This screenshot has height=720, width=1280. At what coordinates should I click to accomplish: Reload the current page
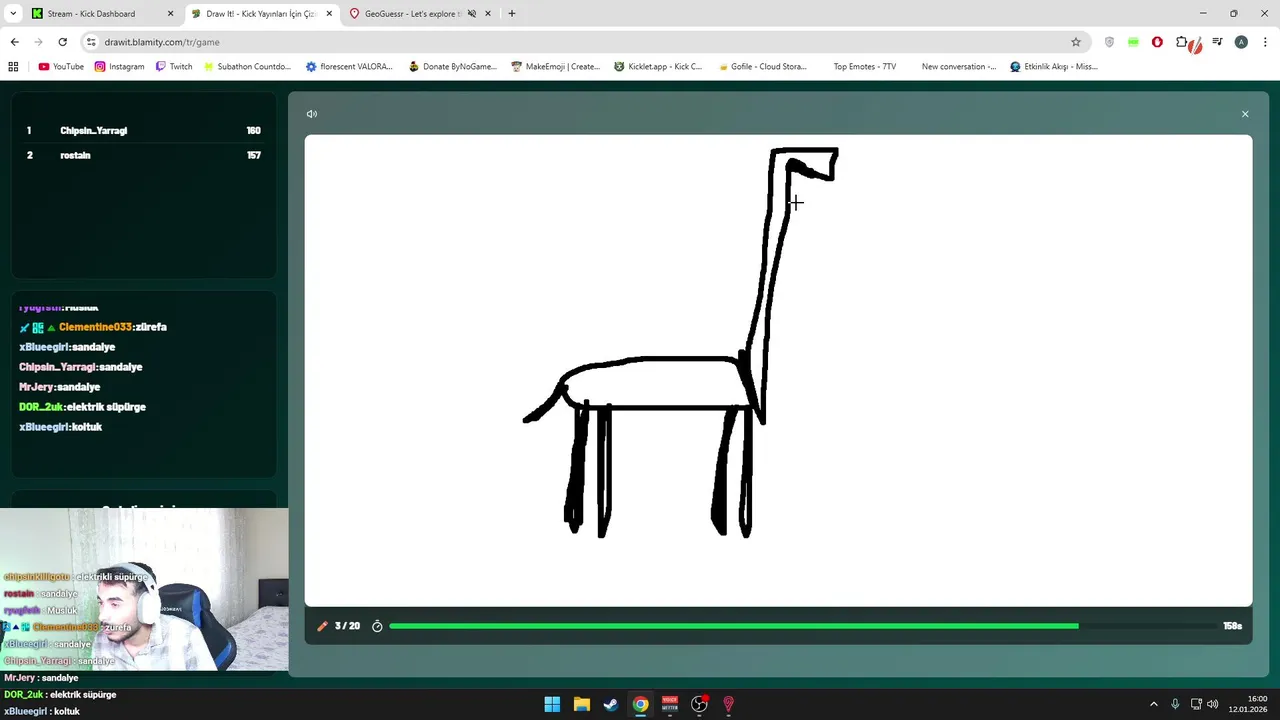tap(62, 42)
